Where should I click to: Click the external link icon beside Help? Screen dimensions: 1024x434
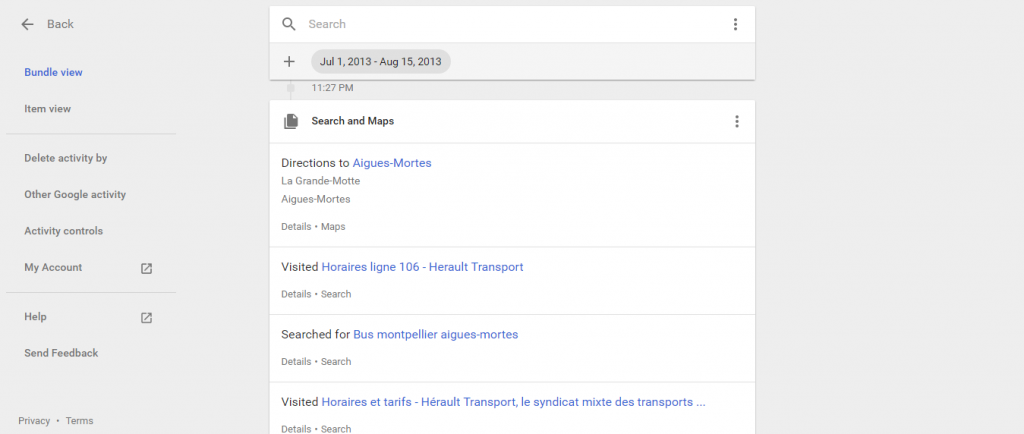[x=146, y=318]
